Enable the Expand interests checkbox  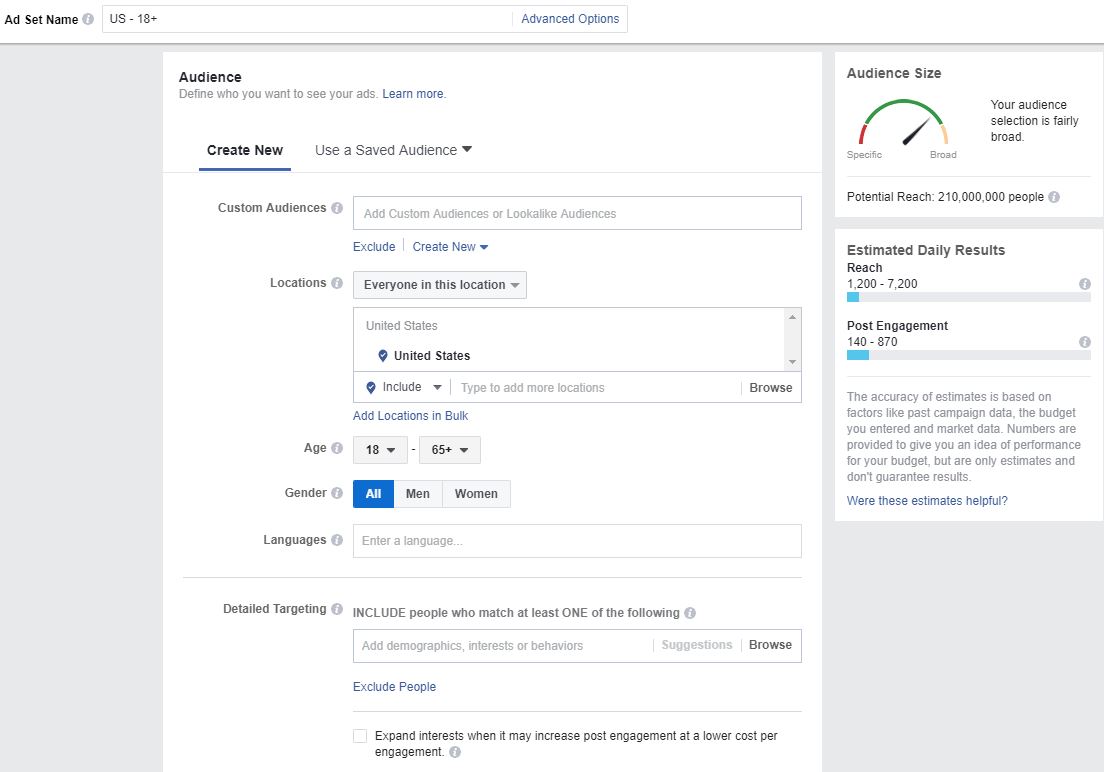tap(360, 735)
